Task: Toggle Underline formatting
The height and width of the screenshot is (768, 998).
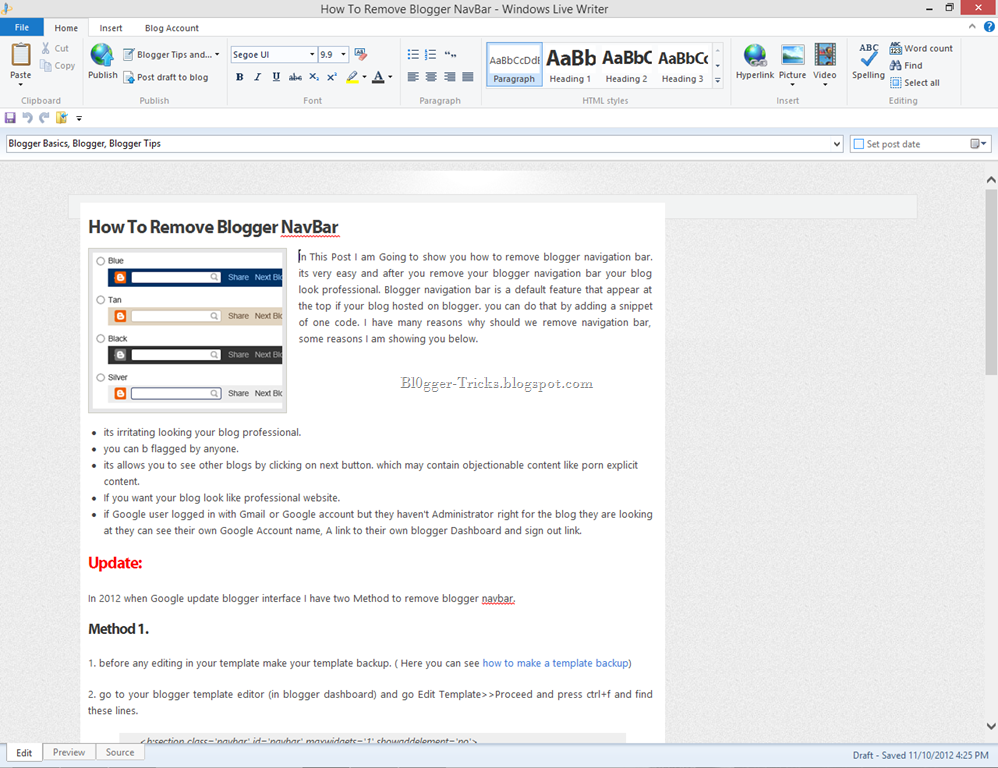Action: pyautogui.click(x=276, y=77)
